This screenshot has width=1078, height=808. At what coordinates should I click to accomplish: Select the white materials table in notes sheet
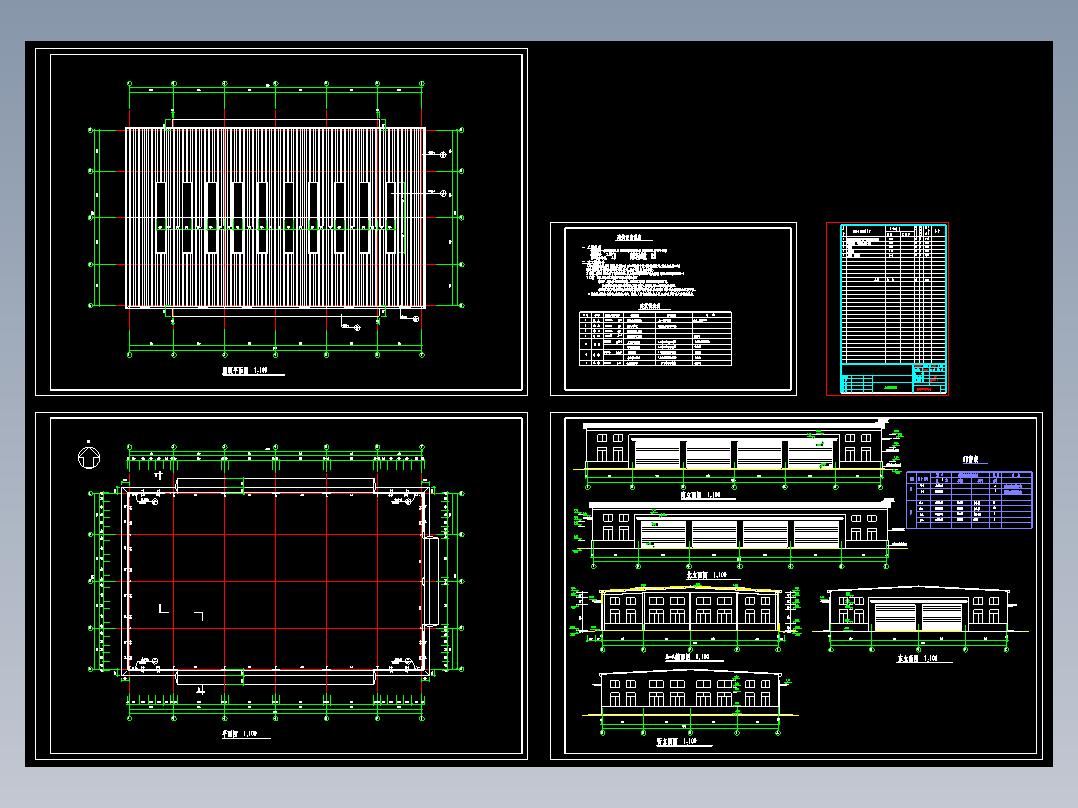655,339
